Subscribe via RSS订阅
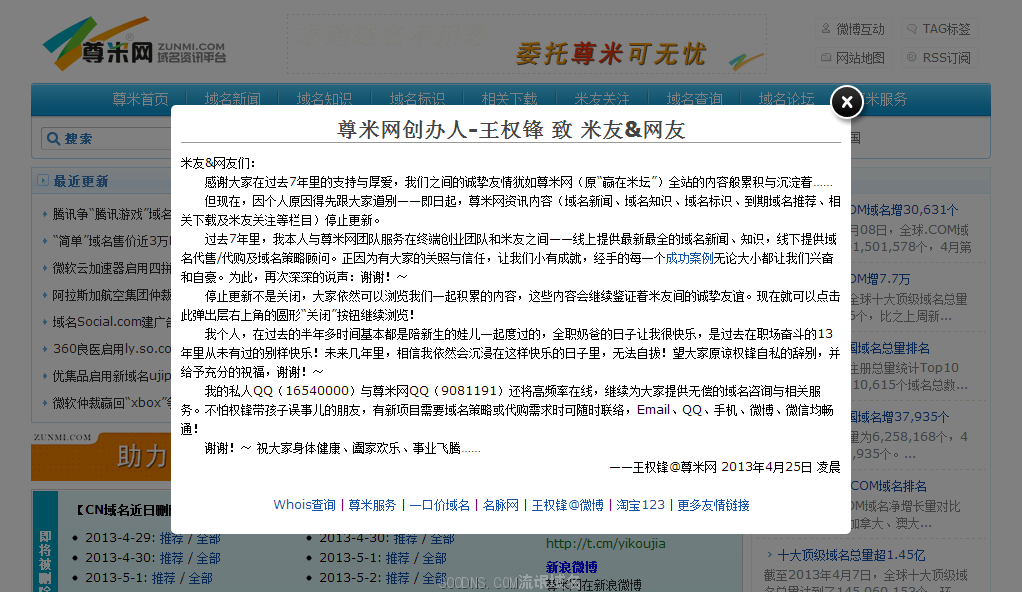1022x592 pixels. pos(941,58)
